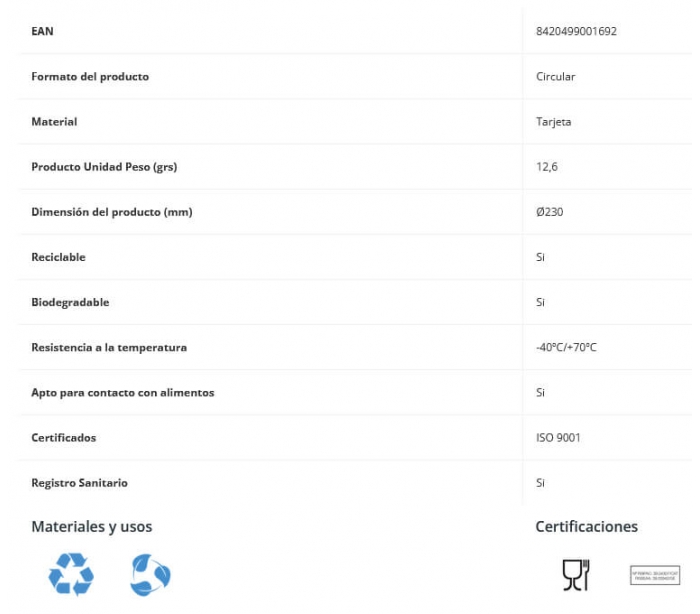700x614 pixels.
Task: Click the Ø230 dimension value
Action: coord(549,212)
